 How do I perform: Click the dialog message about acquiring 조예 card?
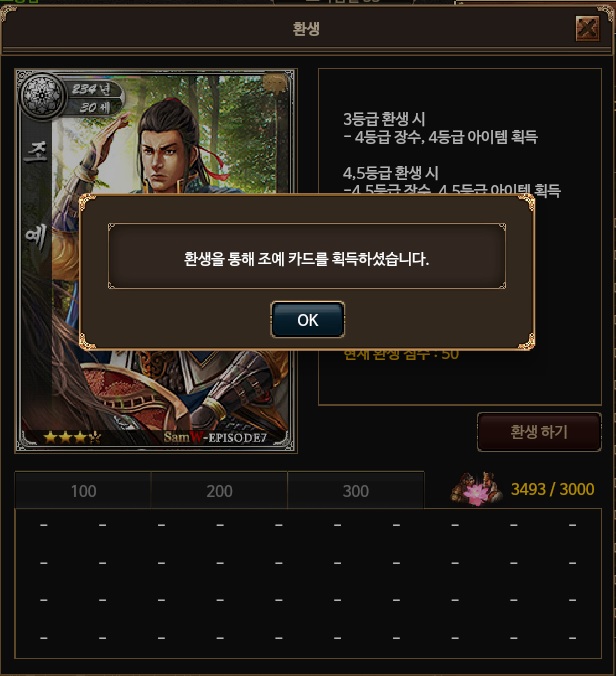pos(306,259)
